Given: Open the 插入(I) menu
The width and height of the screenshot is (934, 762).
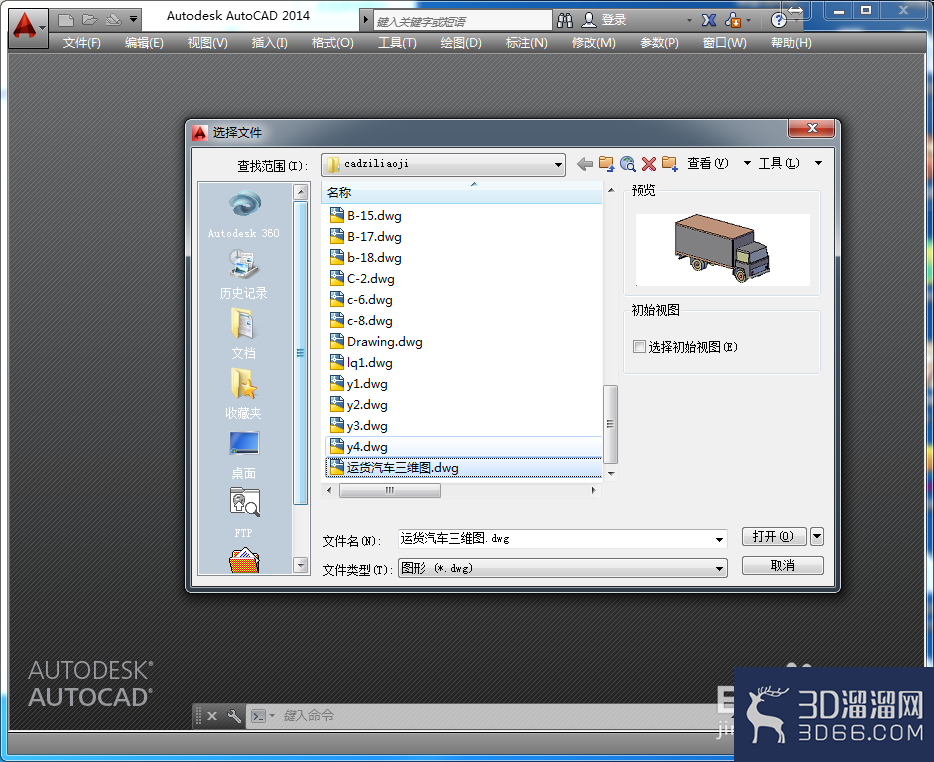Looking at the screenshot, I should [269, 43].
